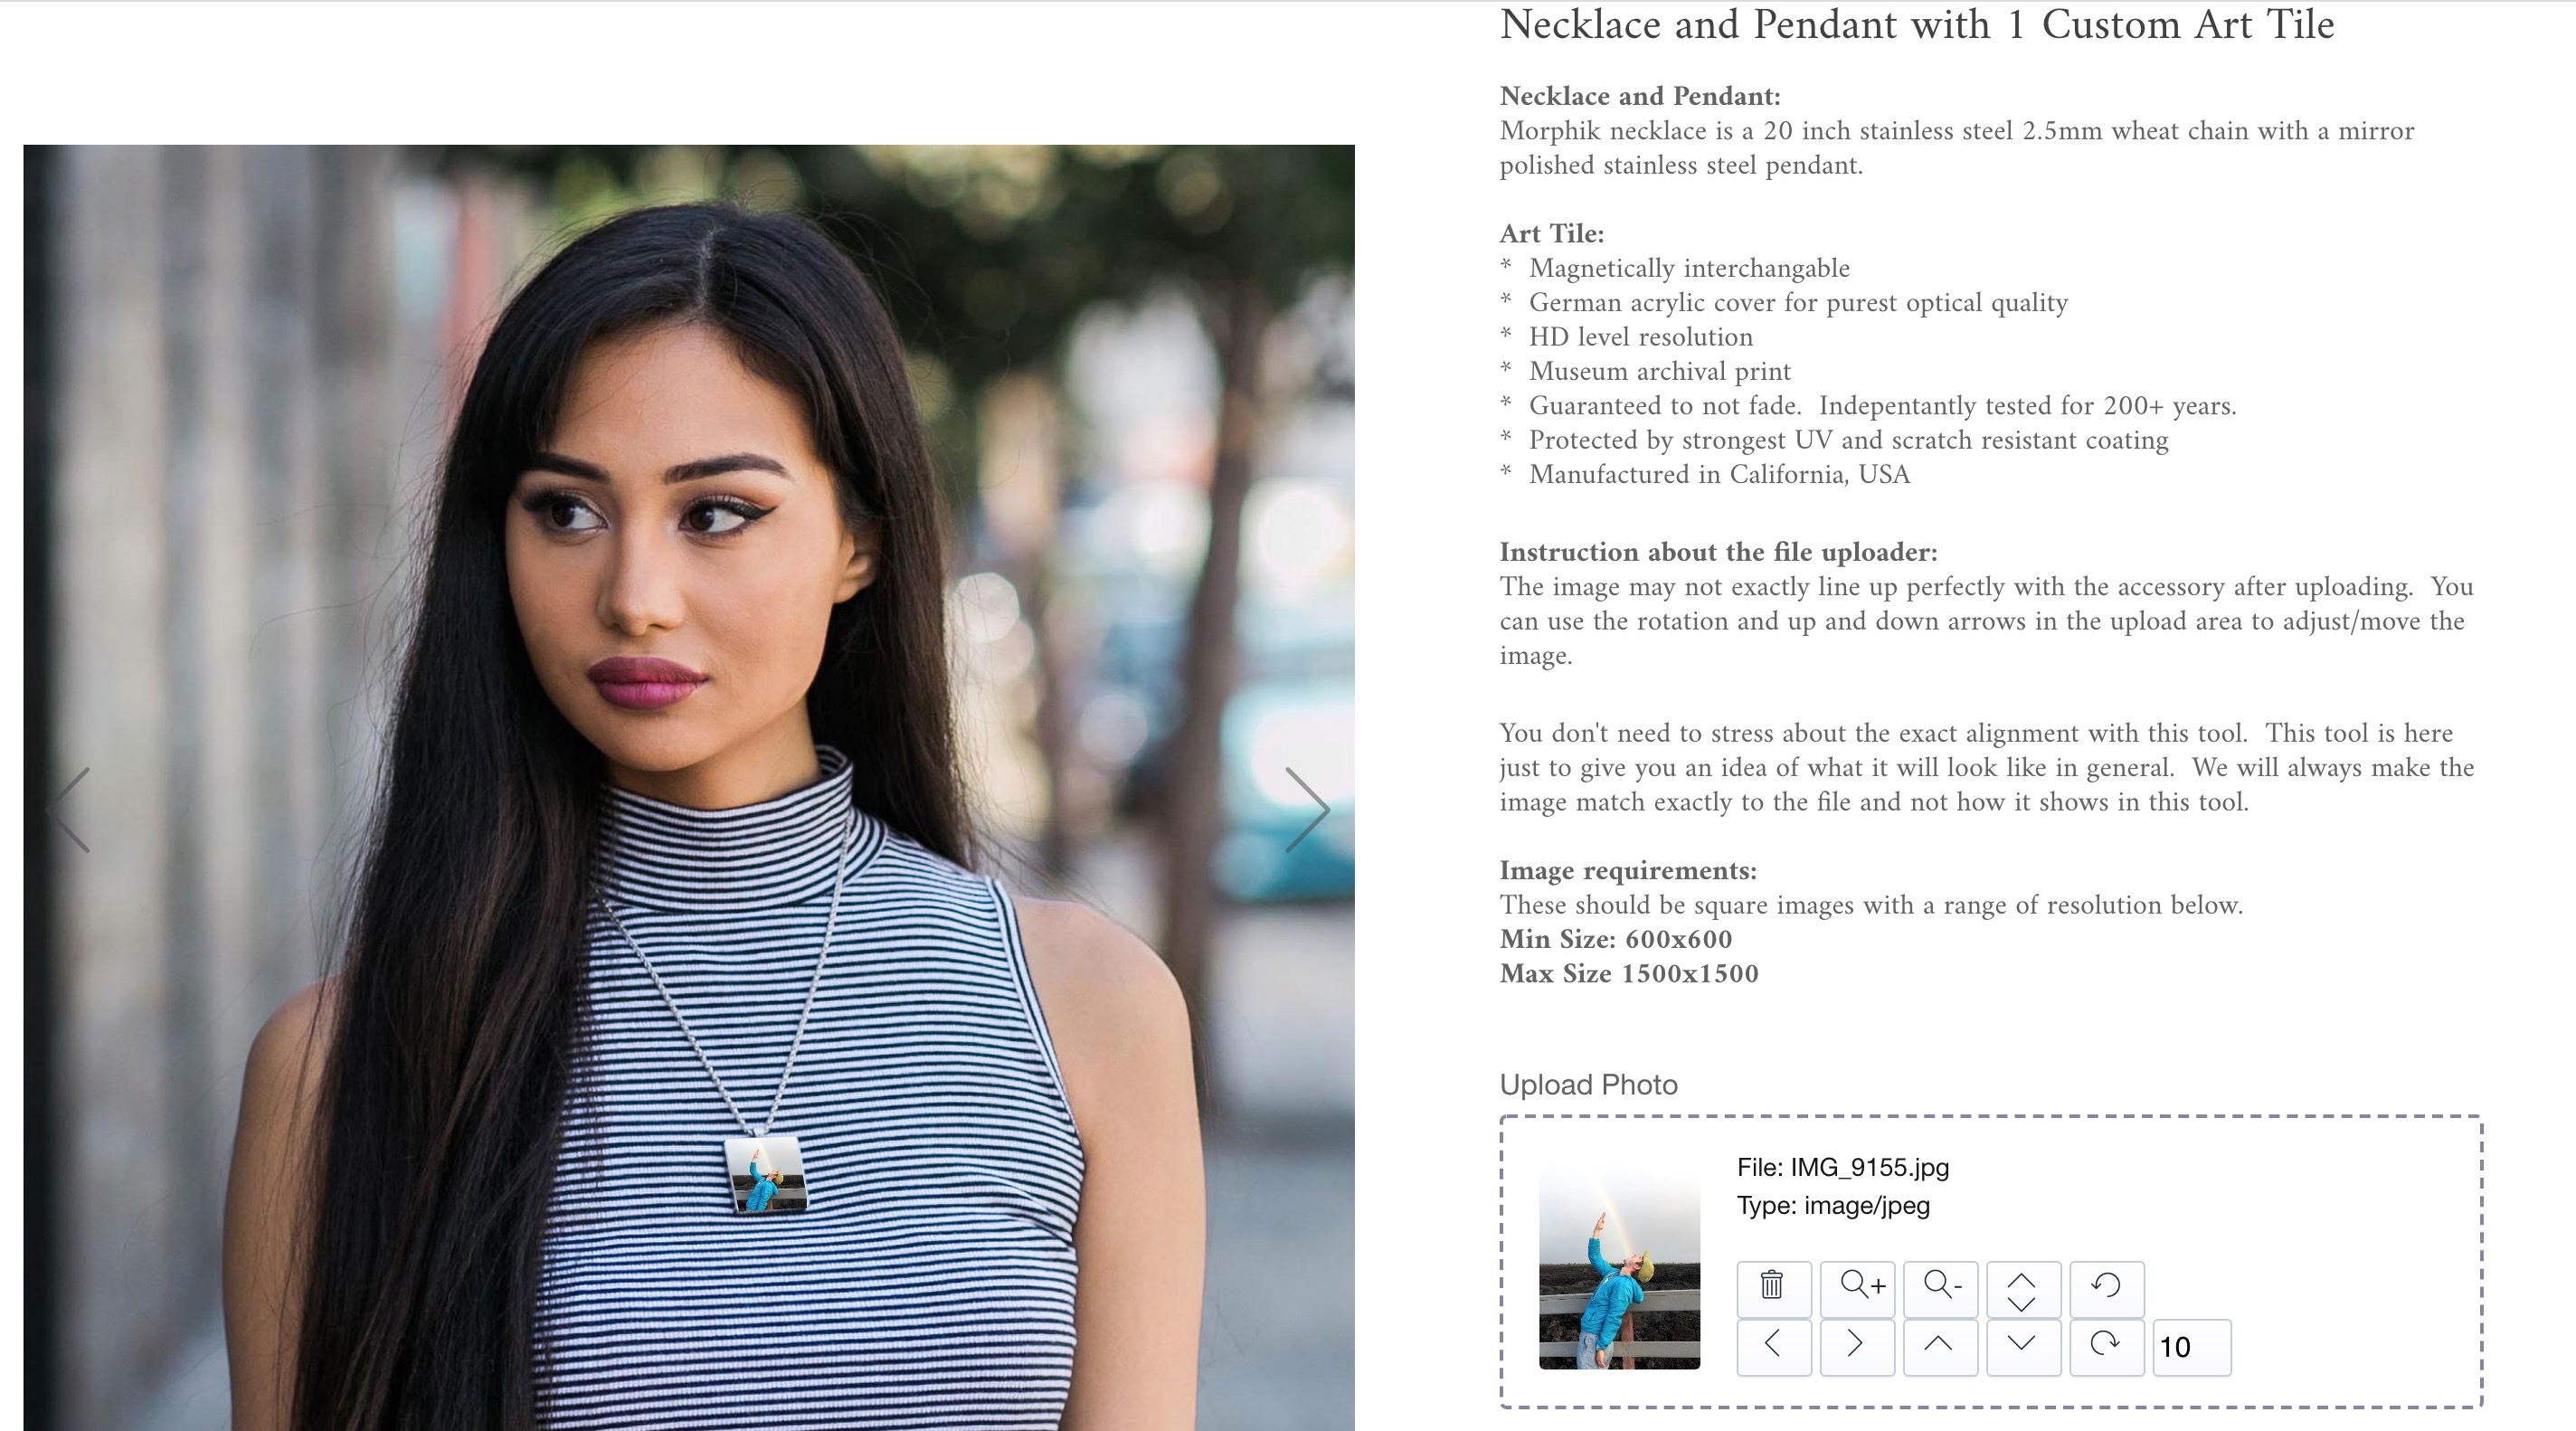Move the uploaded image right
The image size is (2576, 1431).
(1857, 1346)
